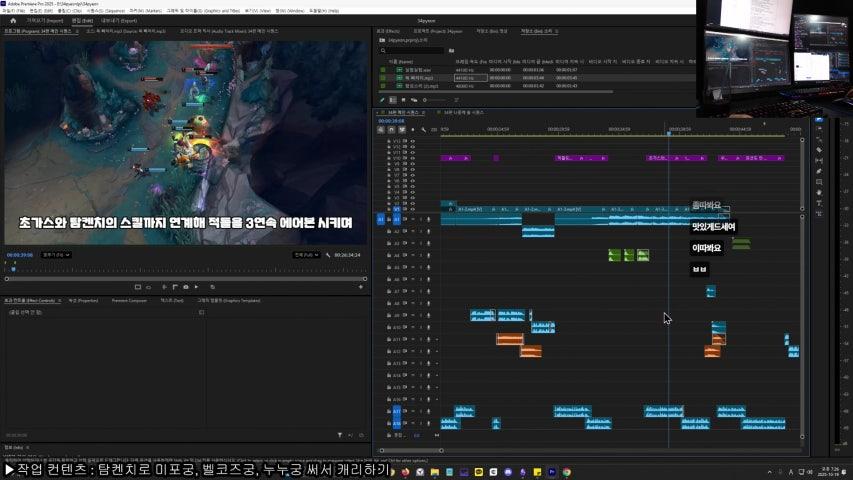
Task: Toggle snap magnet icon in timeline
Action: click(391, 129)
